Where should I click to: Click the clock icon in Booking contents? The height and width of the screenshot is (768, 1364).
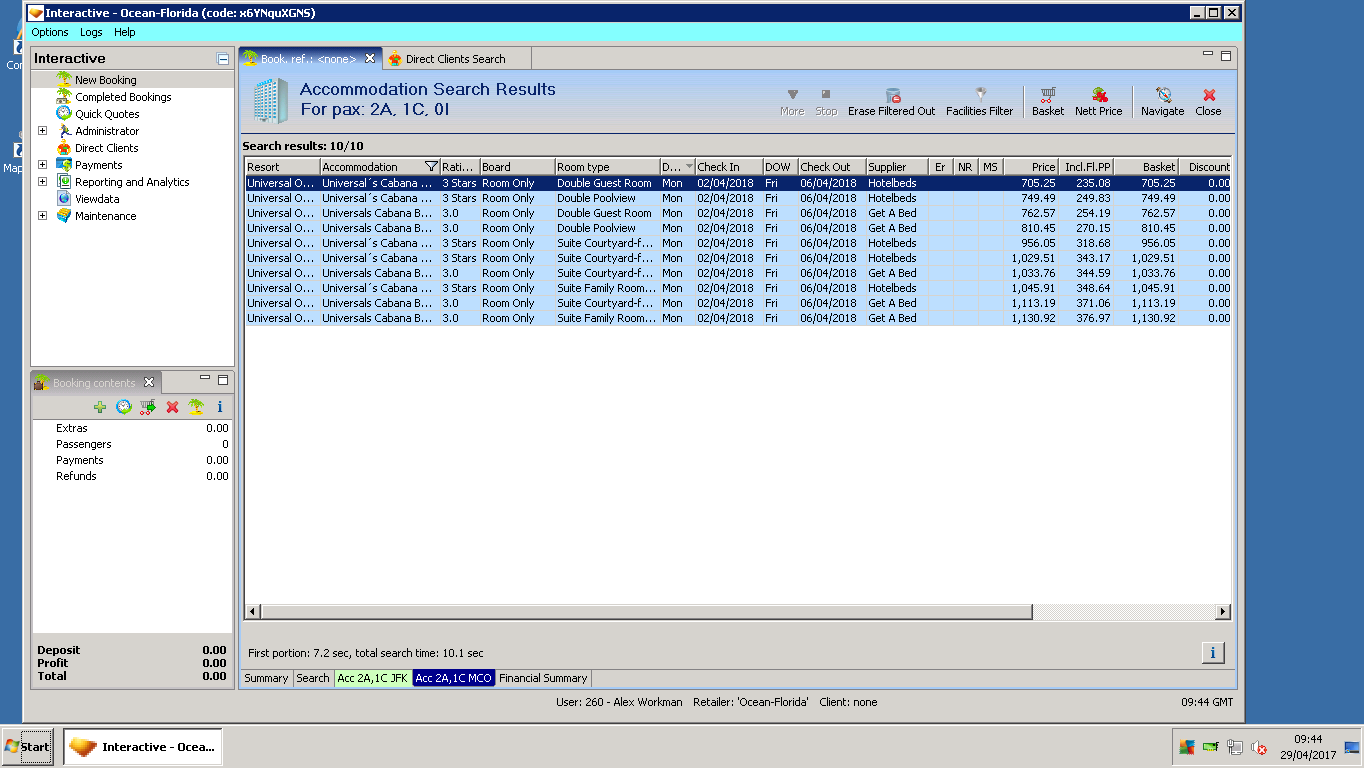pyautogui.click(x=124, y=407)
